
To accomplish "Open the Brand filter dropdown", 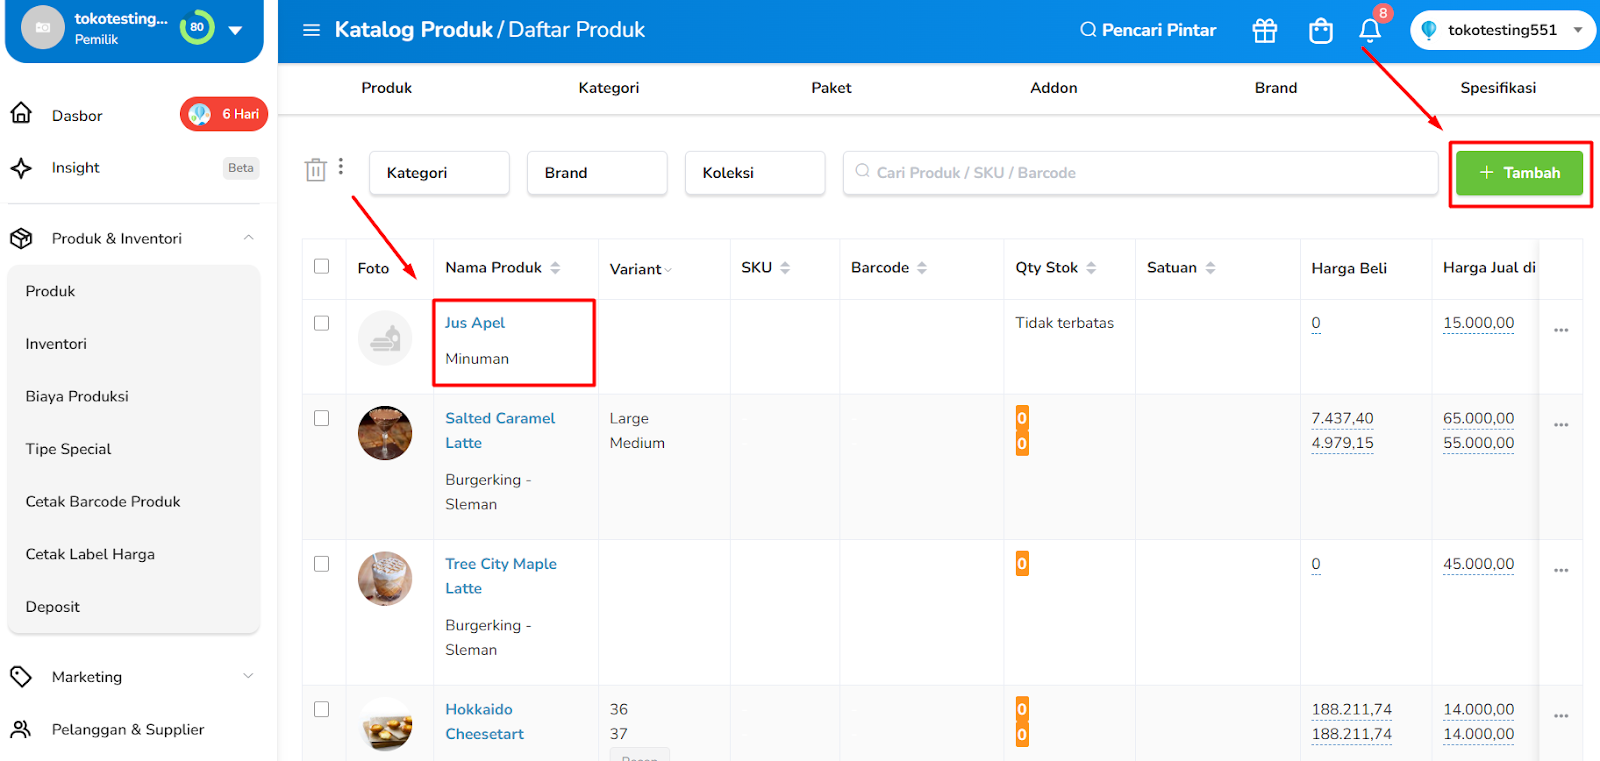I will coord(597,173).
